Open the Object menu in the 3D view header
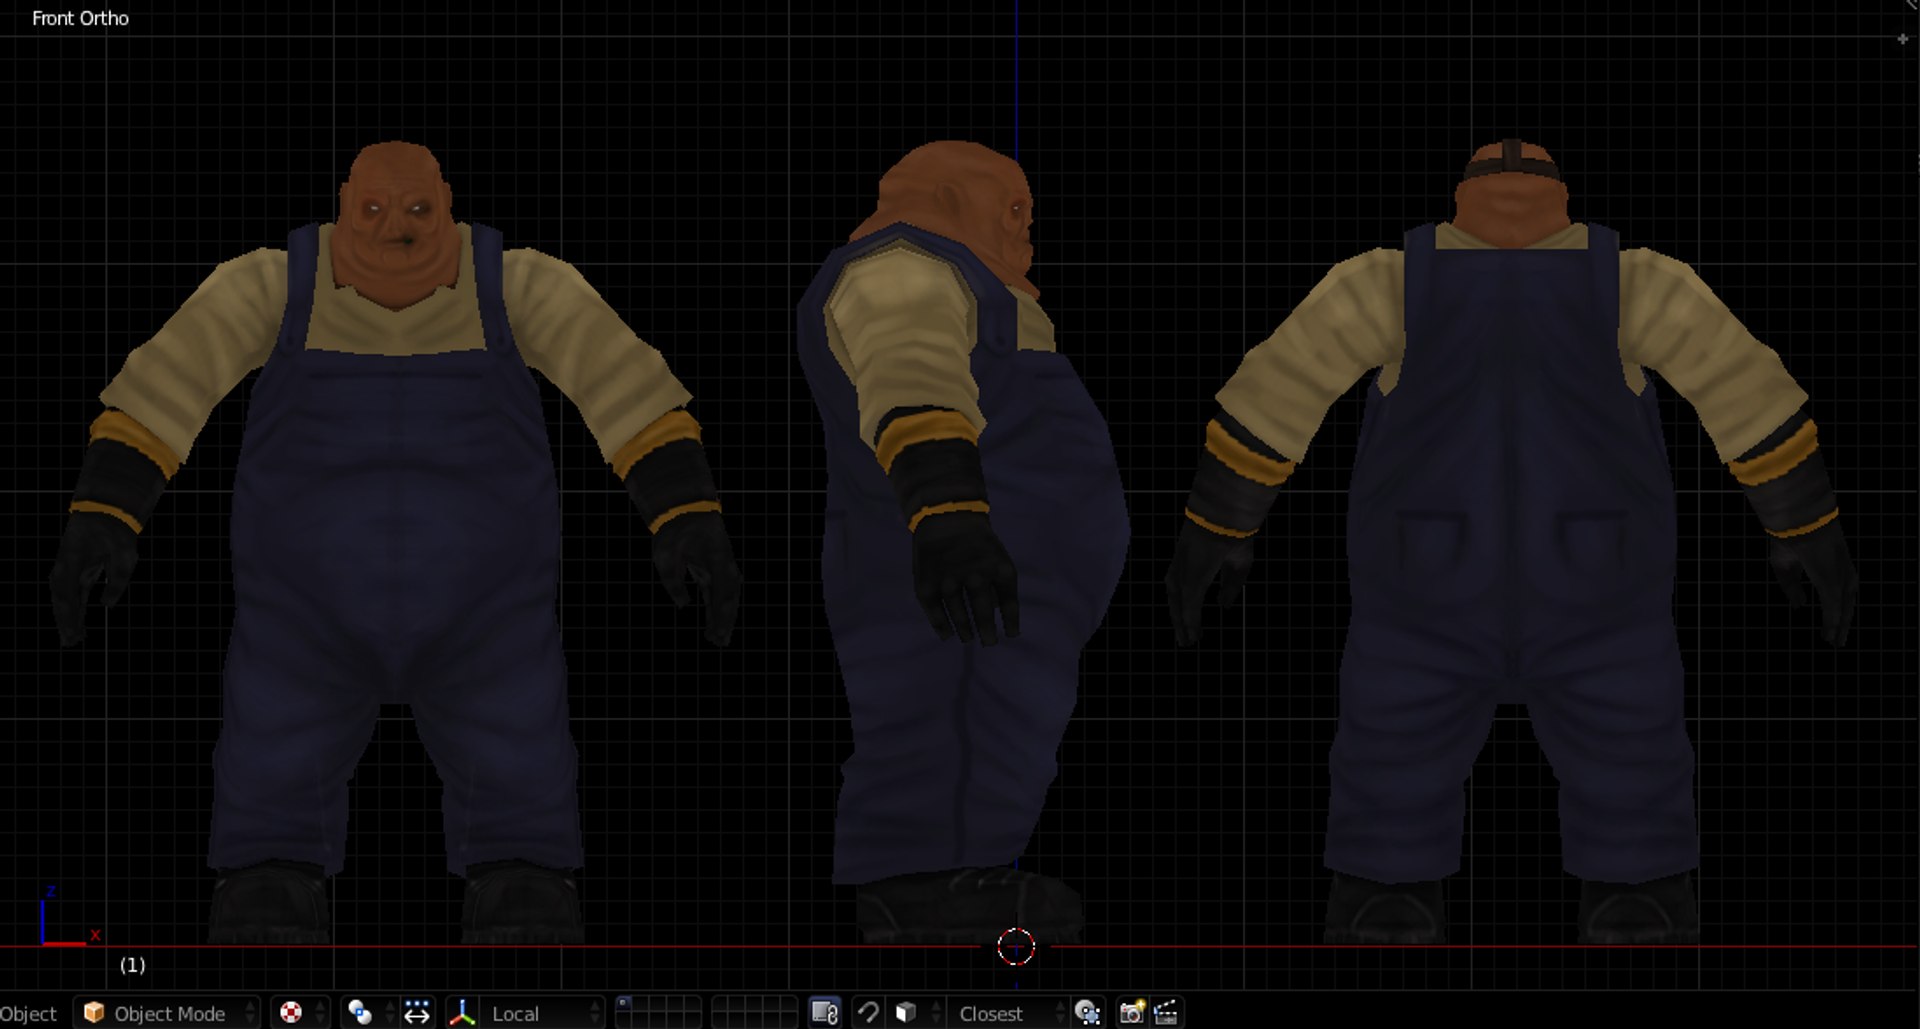 pyautogui.click(x=28, y=1013)
